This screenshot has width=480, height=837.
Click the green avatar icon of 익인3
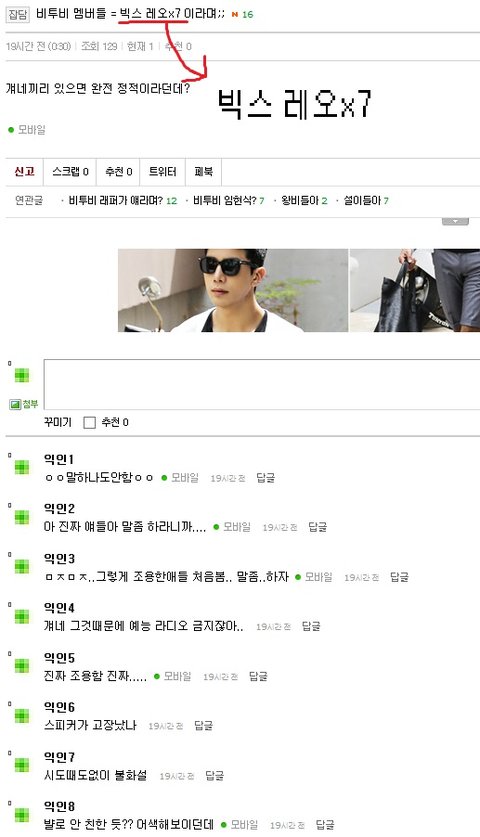click(x=22, y=566)
